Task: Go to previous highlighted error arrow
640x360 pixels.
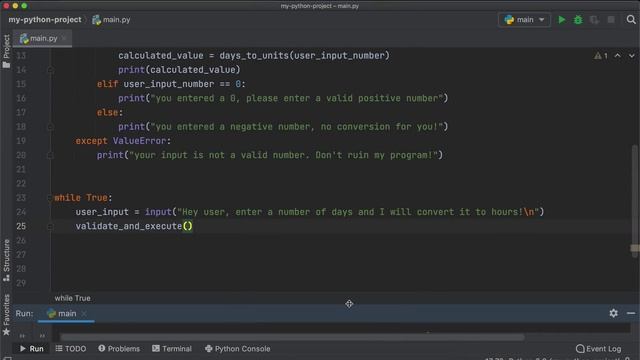Action: click(x=618, y=56)
